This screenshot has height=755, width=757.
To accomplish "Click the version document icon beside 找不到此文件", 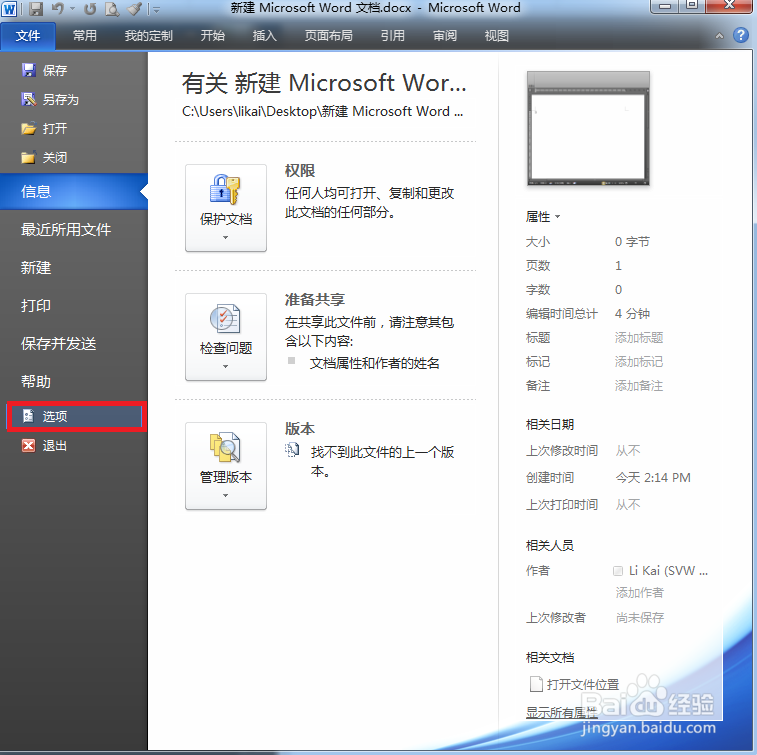I will pyautogui.click(x=292, y=450).
